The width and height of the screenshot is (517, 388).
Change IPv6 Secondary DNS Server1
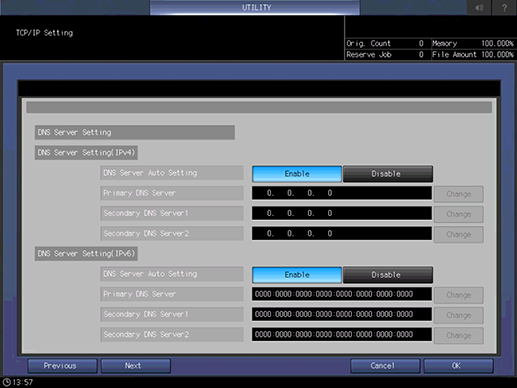pos(459,315)
